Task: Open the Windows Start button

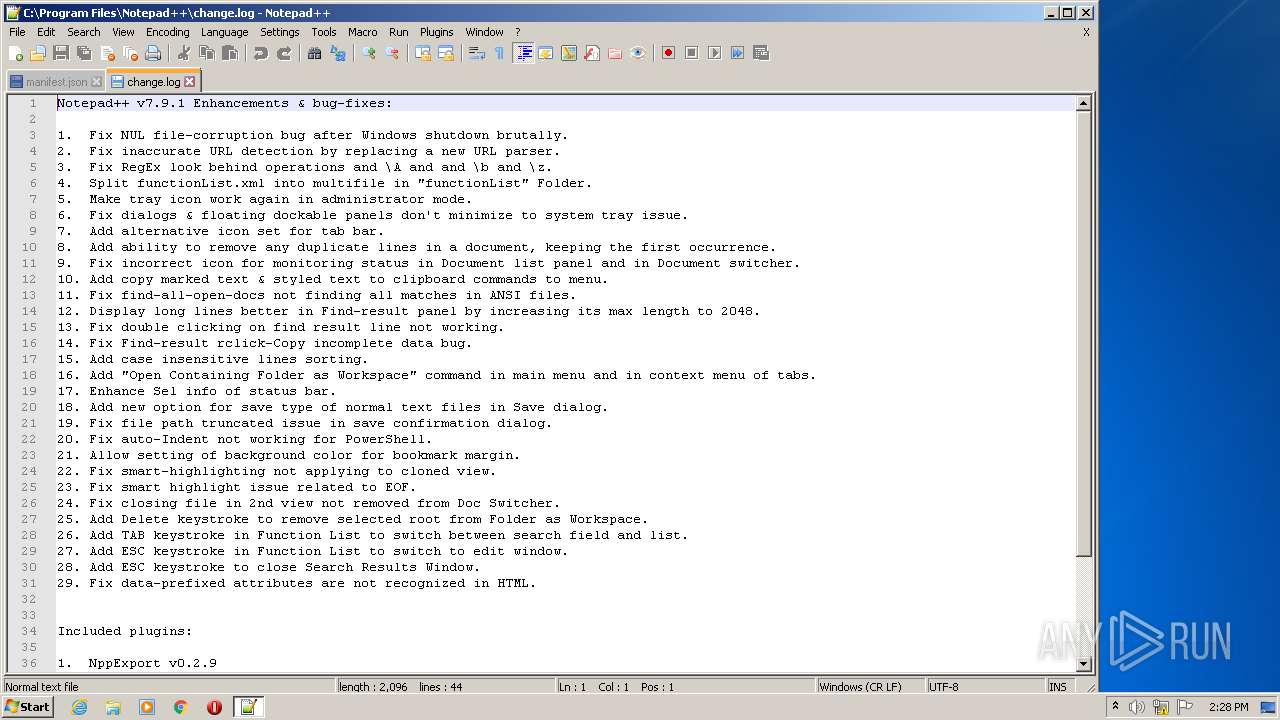Action: tap(27, 707)
